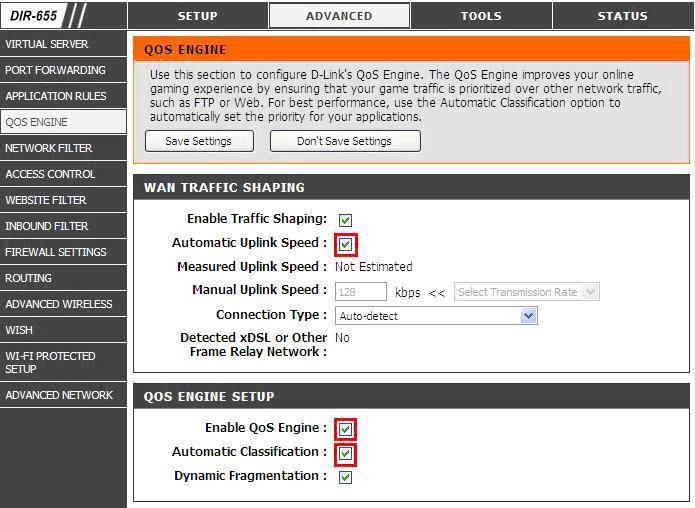695x508 pixels.
Task: Open the Connection Type dropdown
Action: click(x=436, y=316)
